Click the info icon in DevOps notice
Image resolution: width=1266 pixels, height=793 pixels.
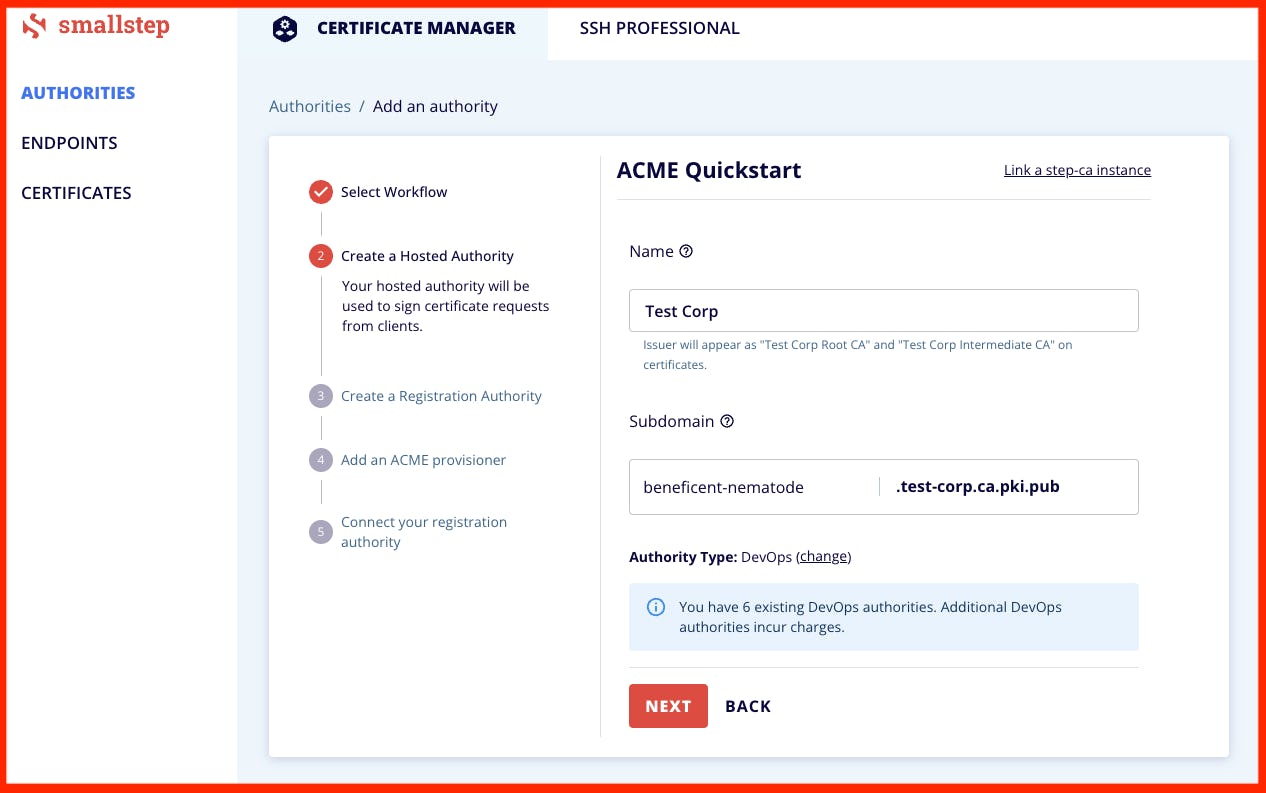[x=656, y=607]
